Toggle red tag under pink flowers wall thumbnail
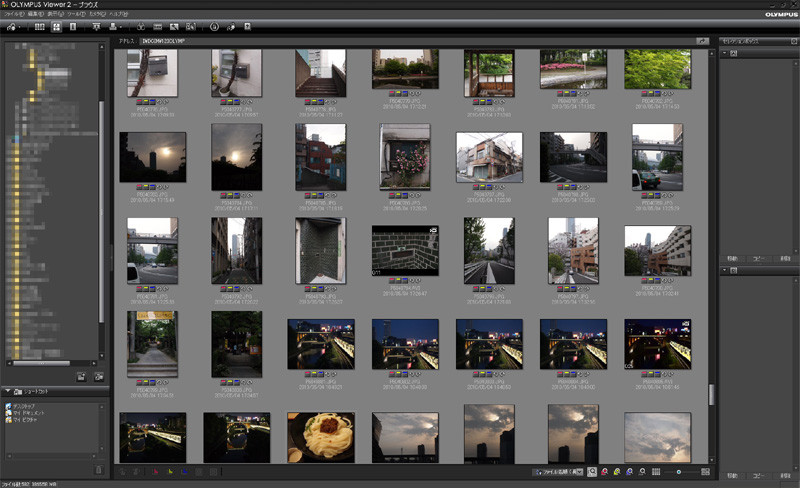800x488 pixels. pyautogui.click(x=392, y=196)
